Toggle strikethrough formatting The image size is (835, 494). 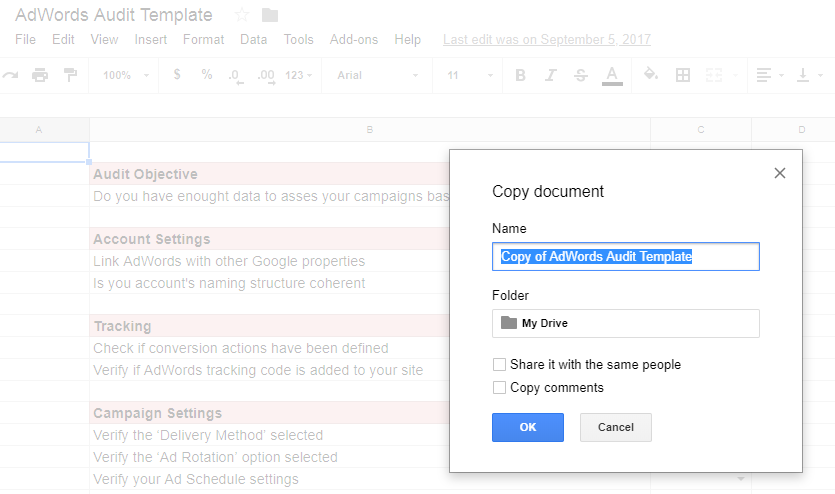581,75
